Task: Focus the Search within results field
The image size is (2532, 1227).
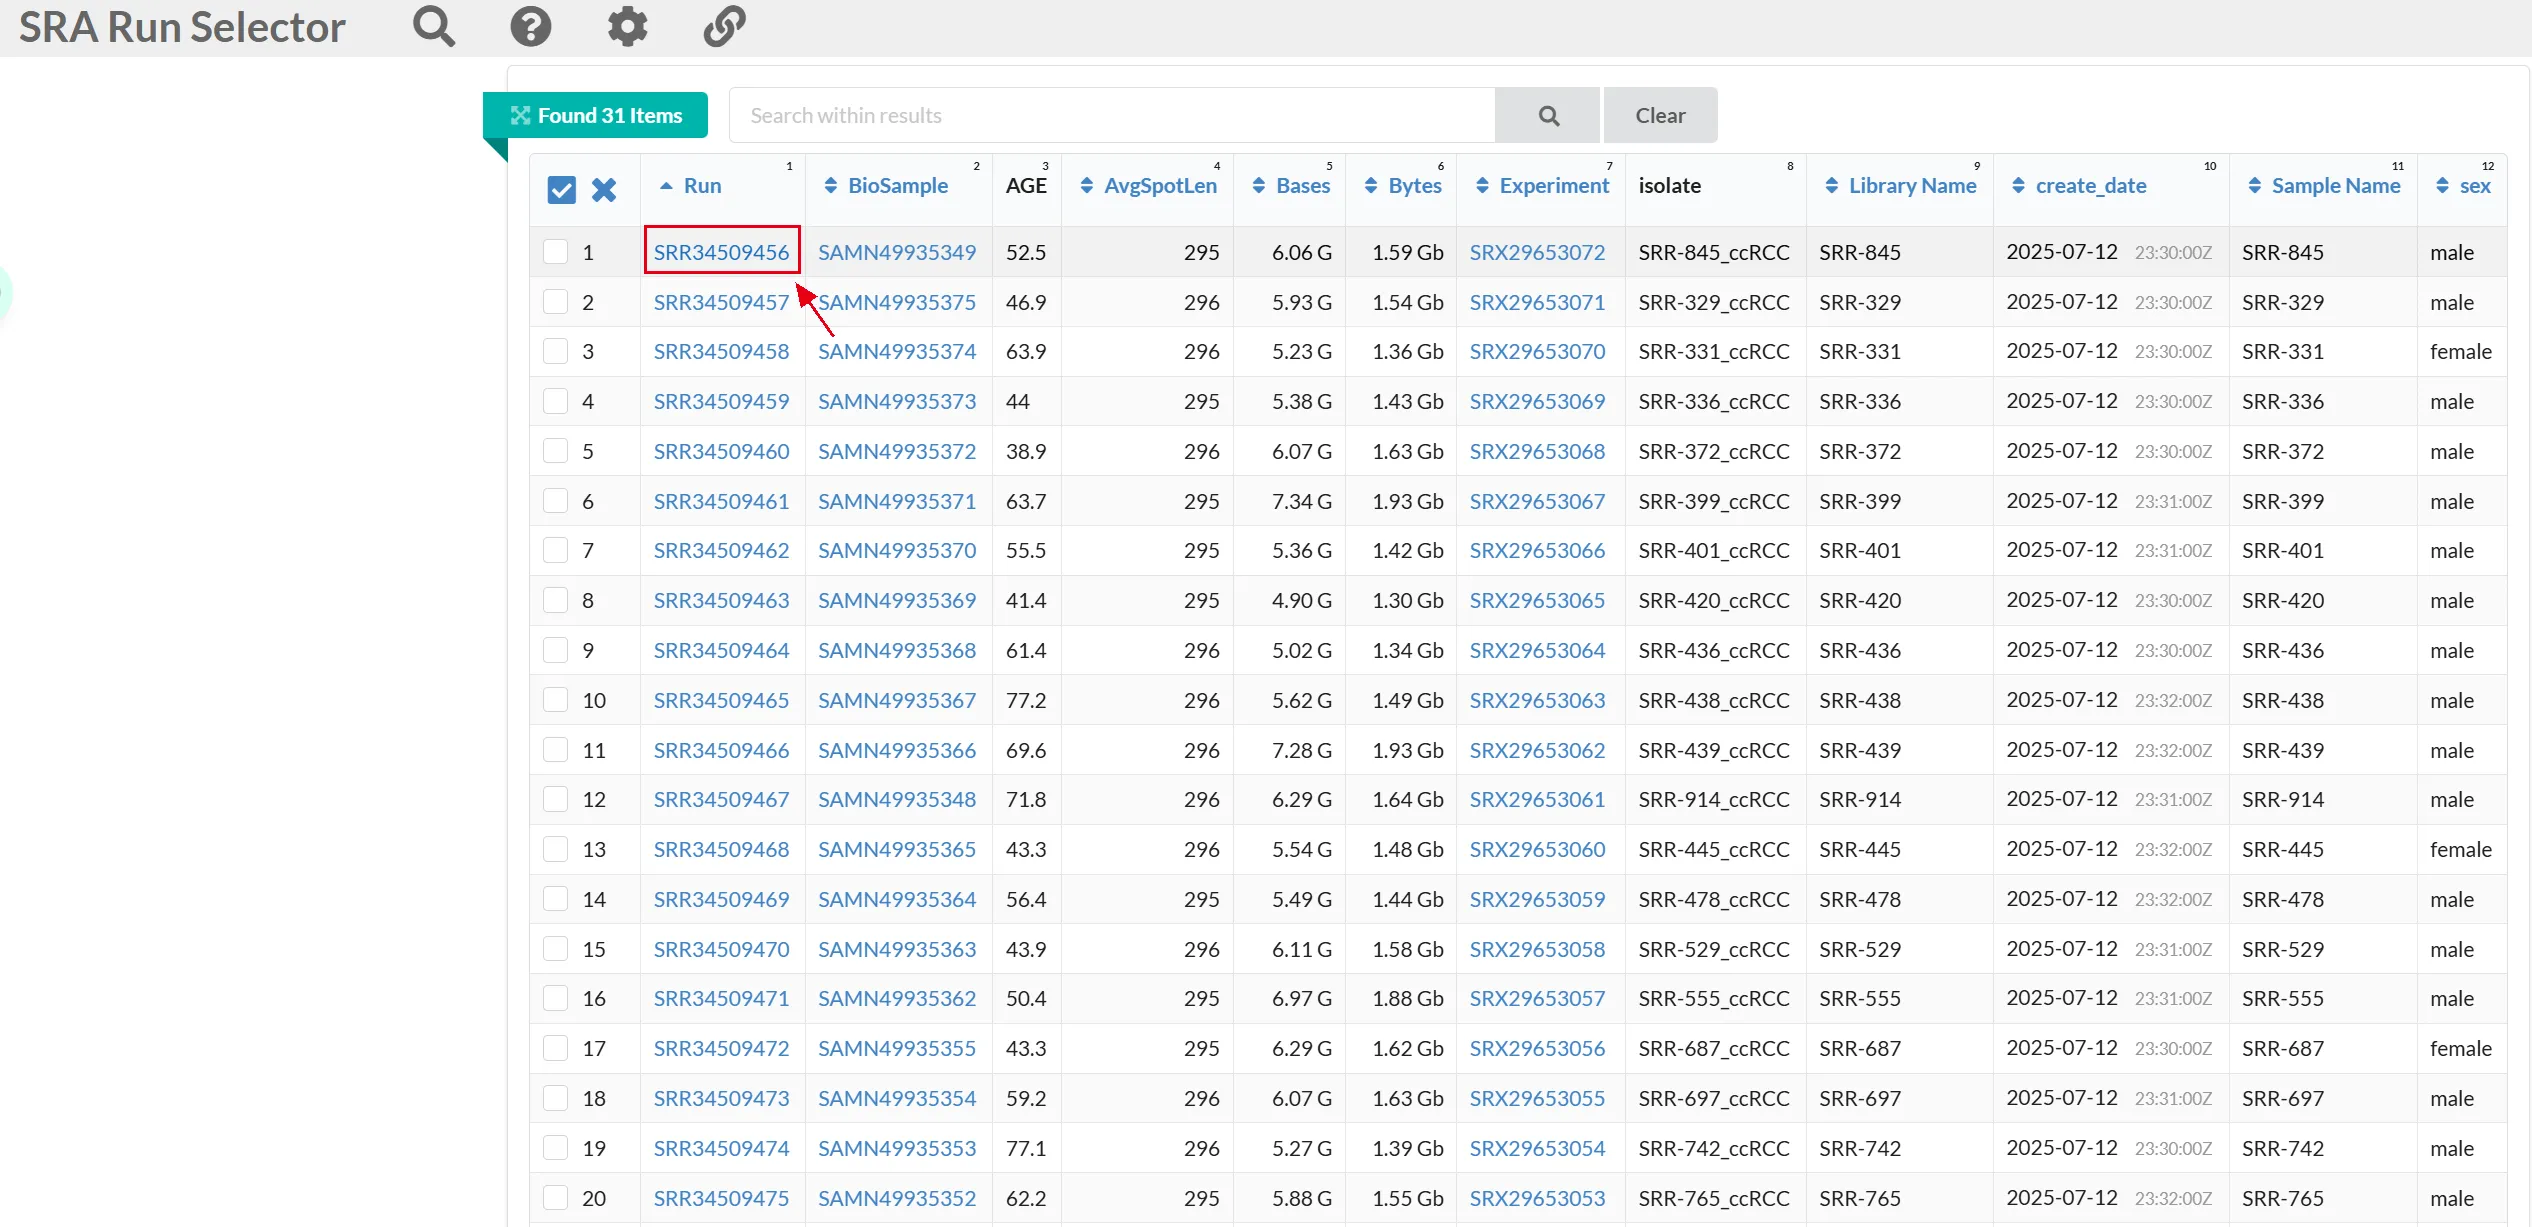Action: tap(1111, 116)
